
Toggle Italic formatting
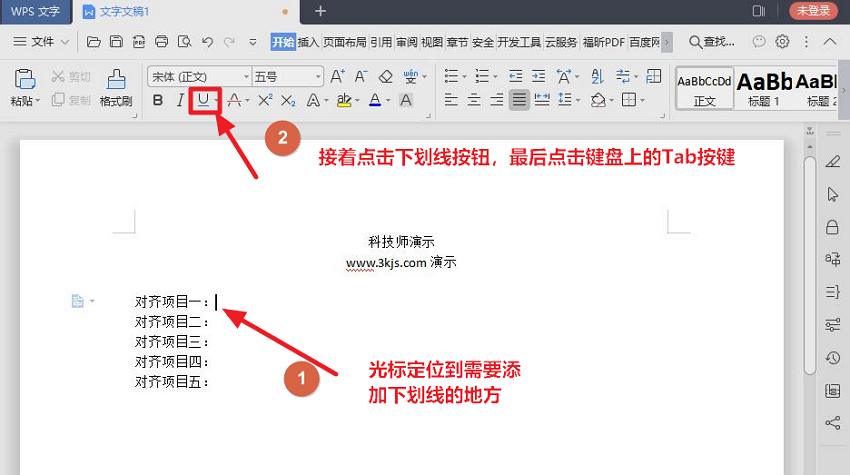point(180,100)
